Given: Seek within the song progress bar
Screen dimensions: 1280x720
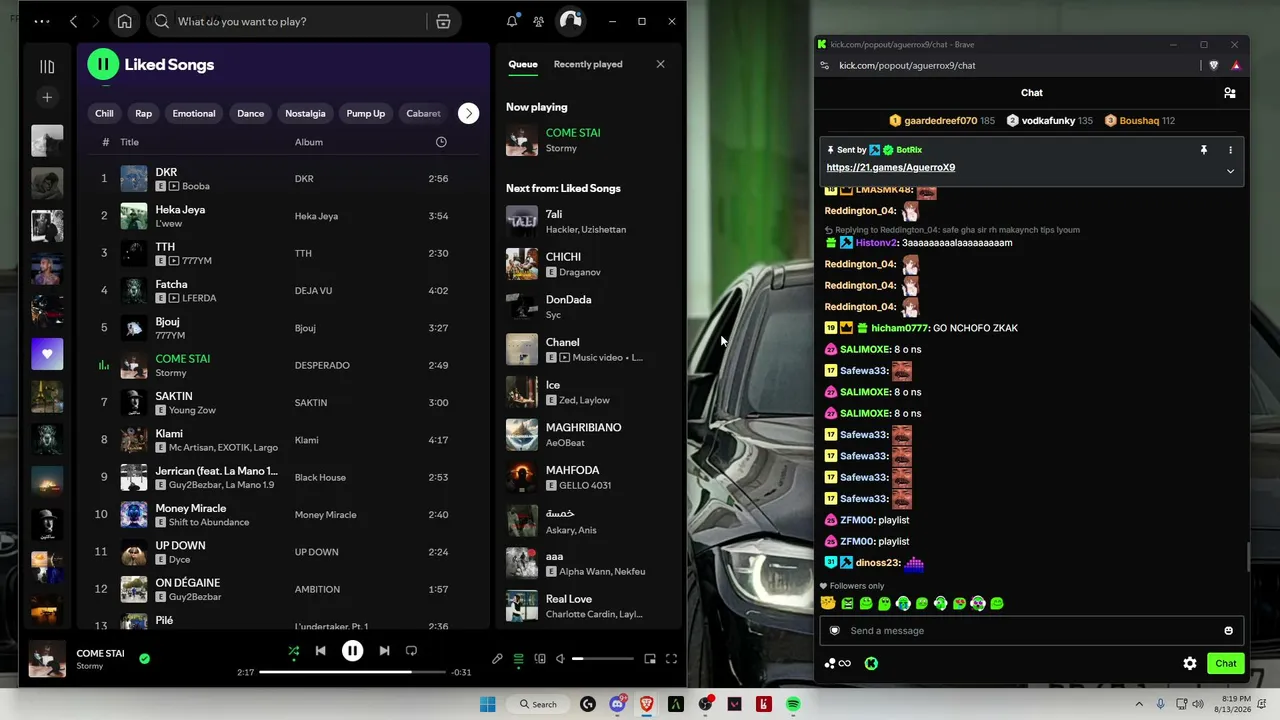Looking at the screenshot, I should click(x=352, y=672).
